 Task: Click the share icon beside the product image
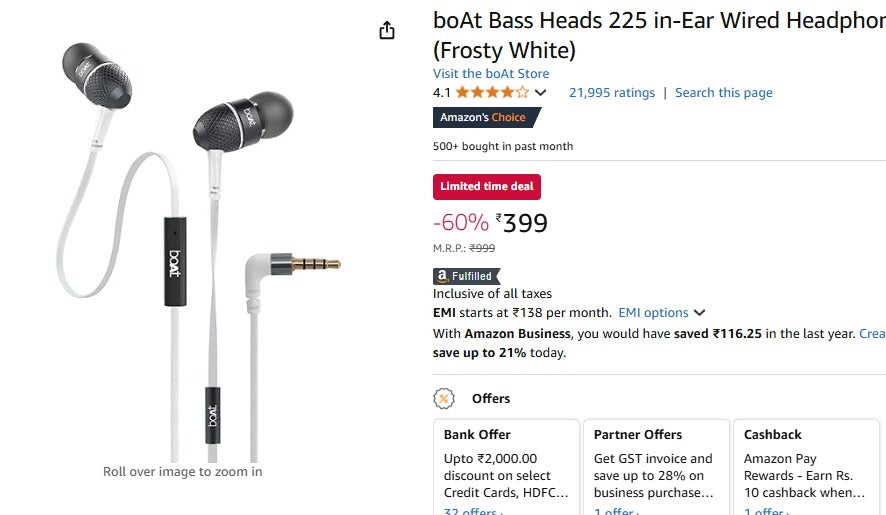tap(388, 31)
